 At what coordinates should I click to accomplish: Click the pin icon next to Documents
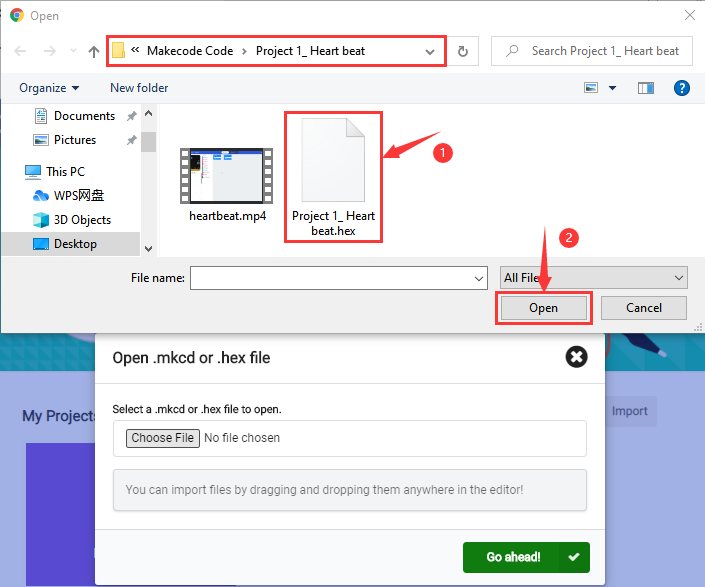pyautogui.click(x=131, y=116)
